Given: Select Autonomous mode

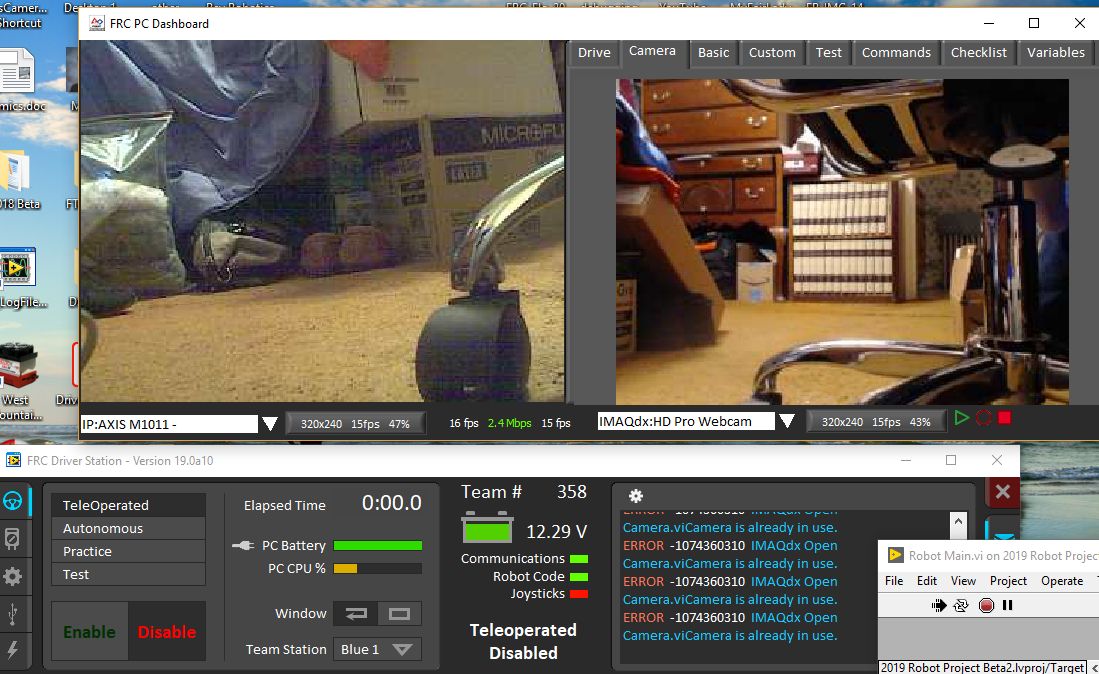Looking at the screenshot, I should [x=128, y=528].
